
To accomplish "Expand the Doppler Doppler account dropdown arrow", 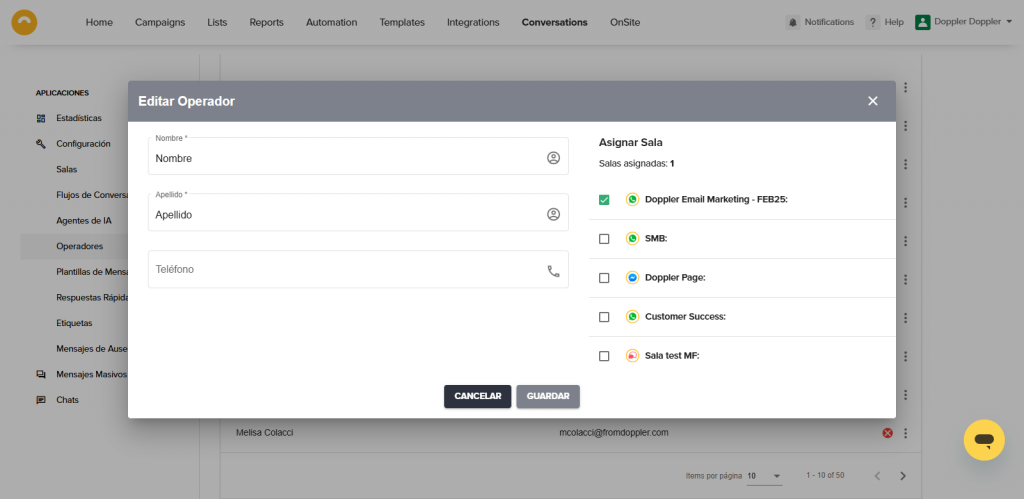I will tap(1010, 22).
